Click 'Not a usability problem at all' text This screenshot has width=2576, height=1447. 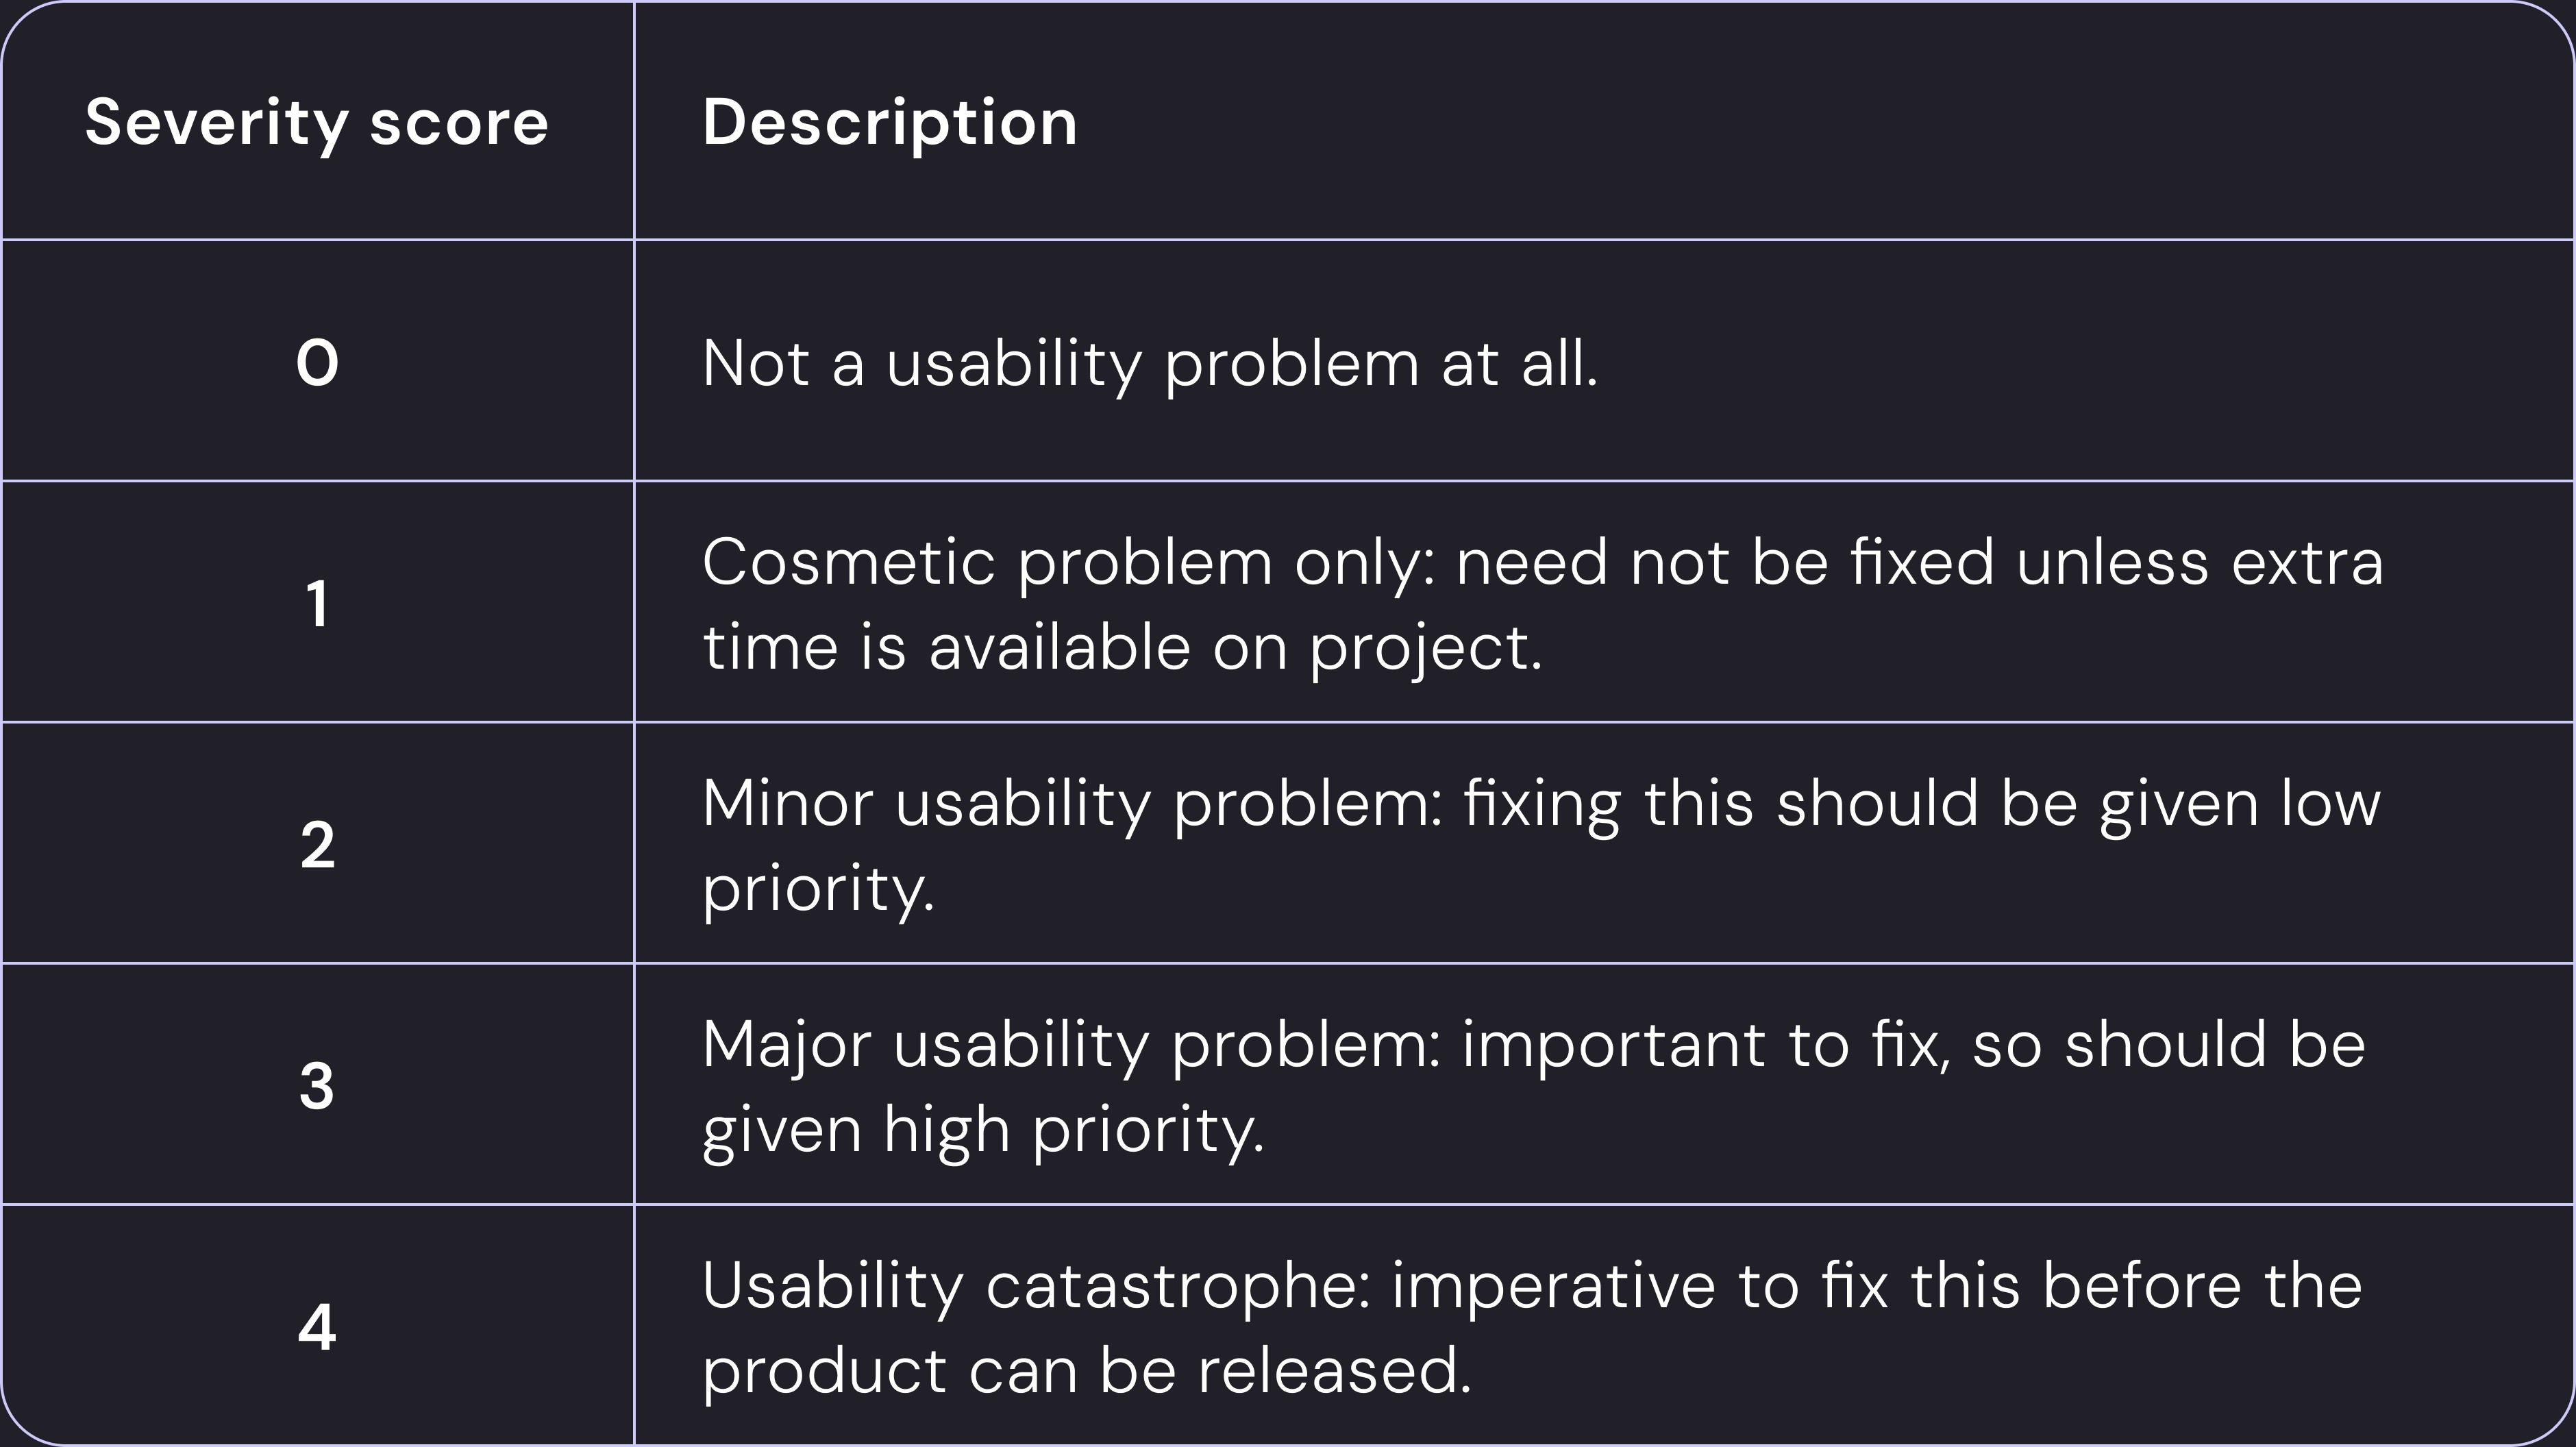pyautogui.click(x=1150, y=363)
